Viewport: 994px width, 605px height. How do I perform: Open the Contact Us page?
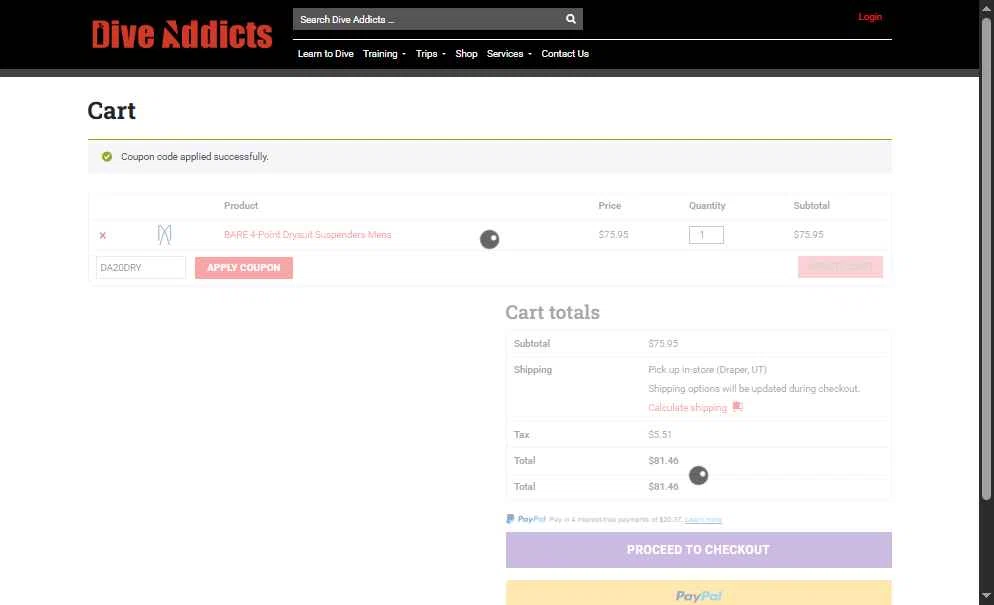click(x=565, y=54)
